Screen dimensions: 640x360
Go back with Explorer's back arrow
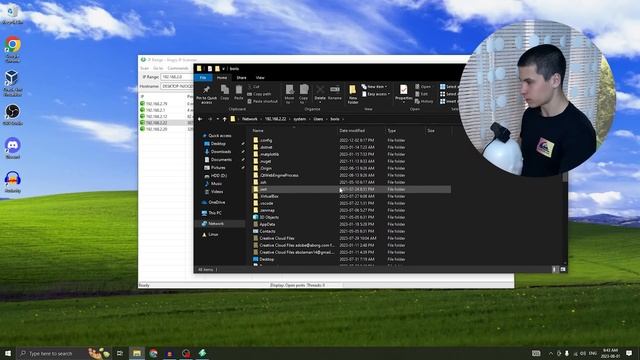[x=200, y=119]
